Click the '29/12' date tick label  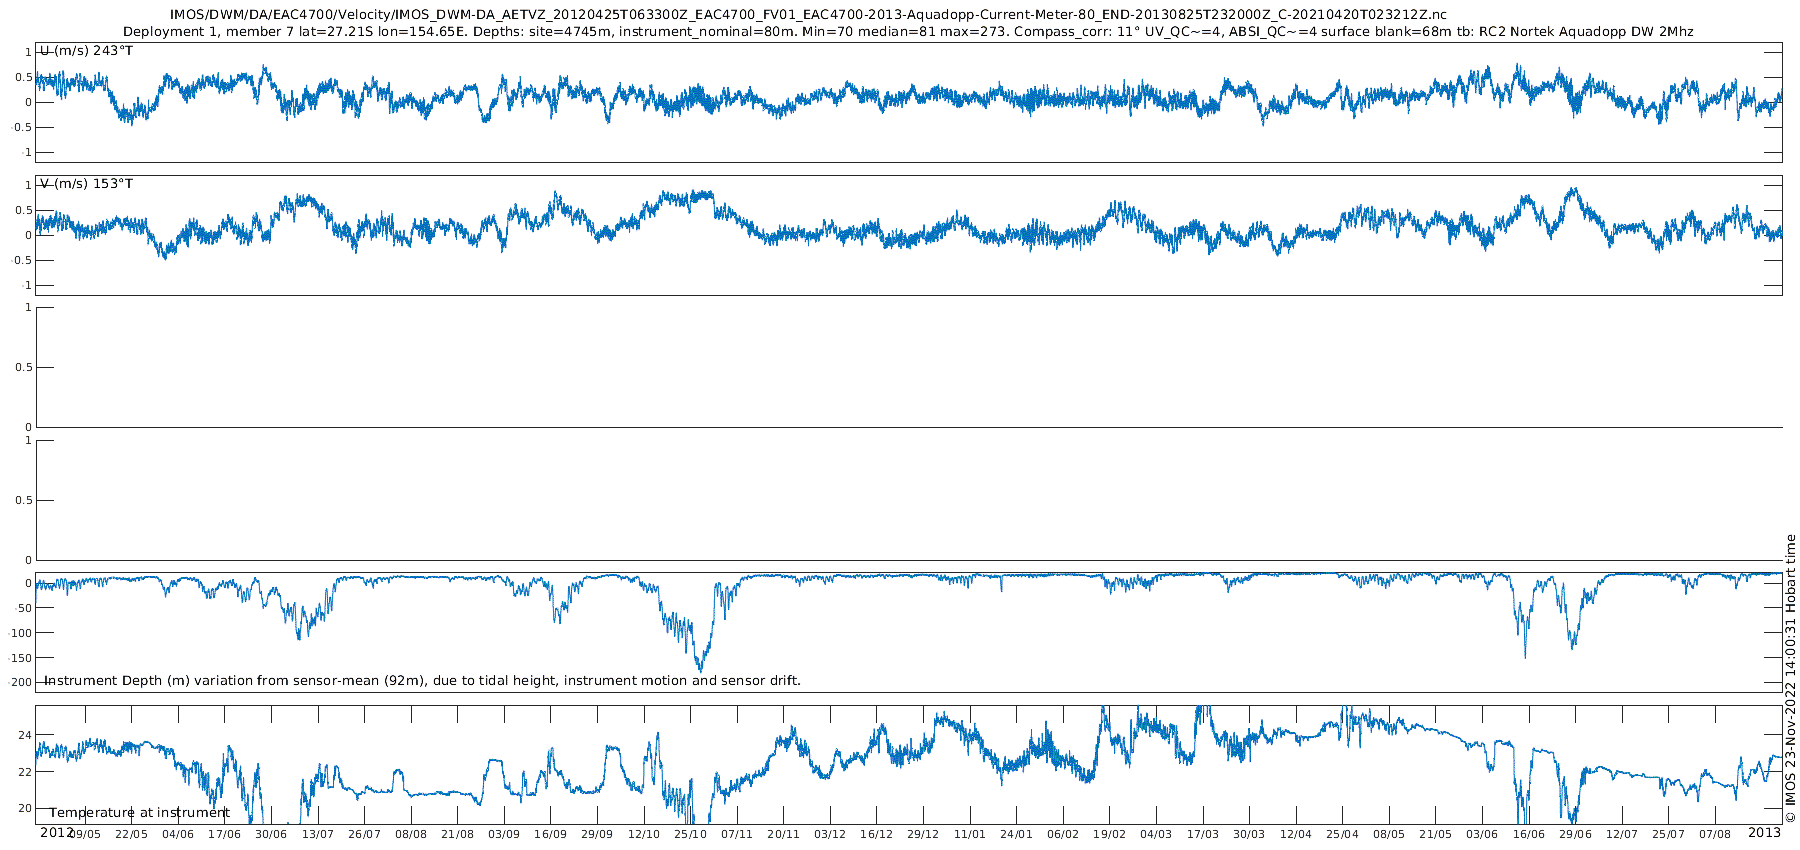(x=923, y=834)
